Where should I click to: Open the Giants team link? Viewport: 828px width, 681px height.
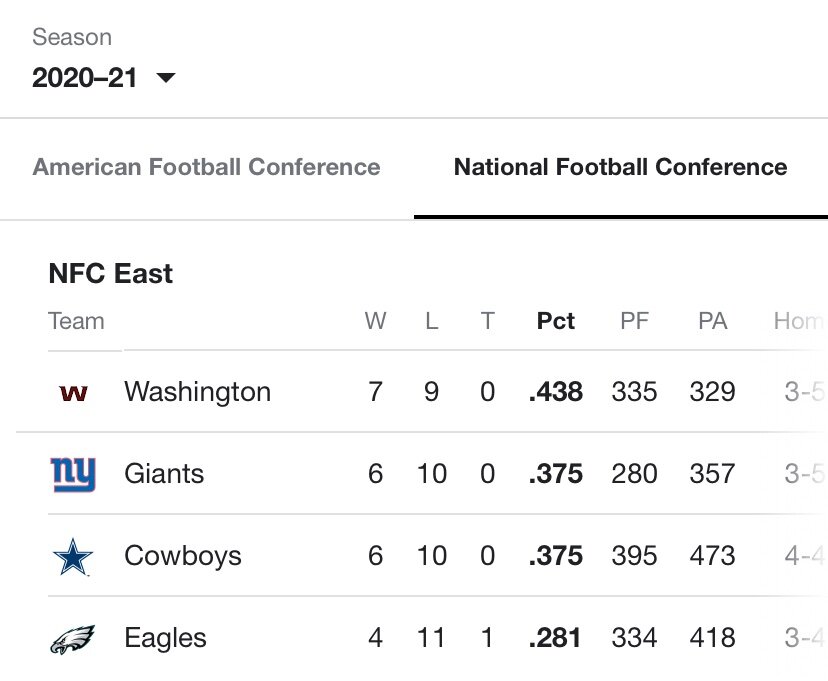click(164, 474)
